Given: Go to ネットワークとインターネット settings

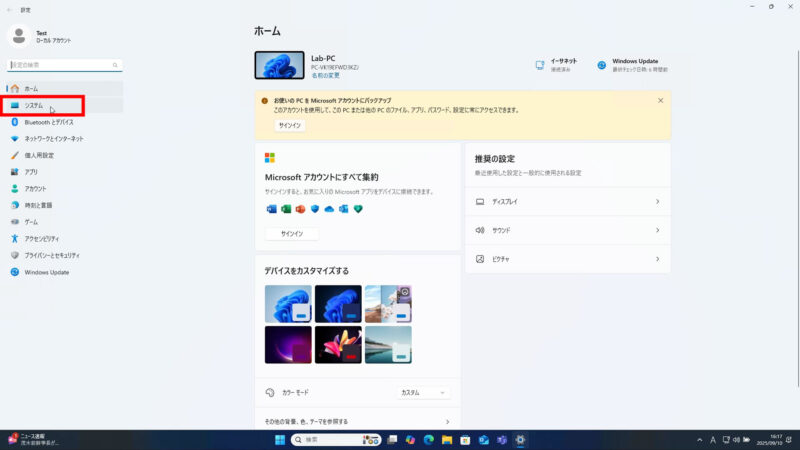Looking at the screenshot, I should [x=53, y=139].
